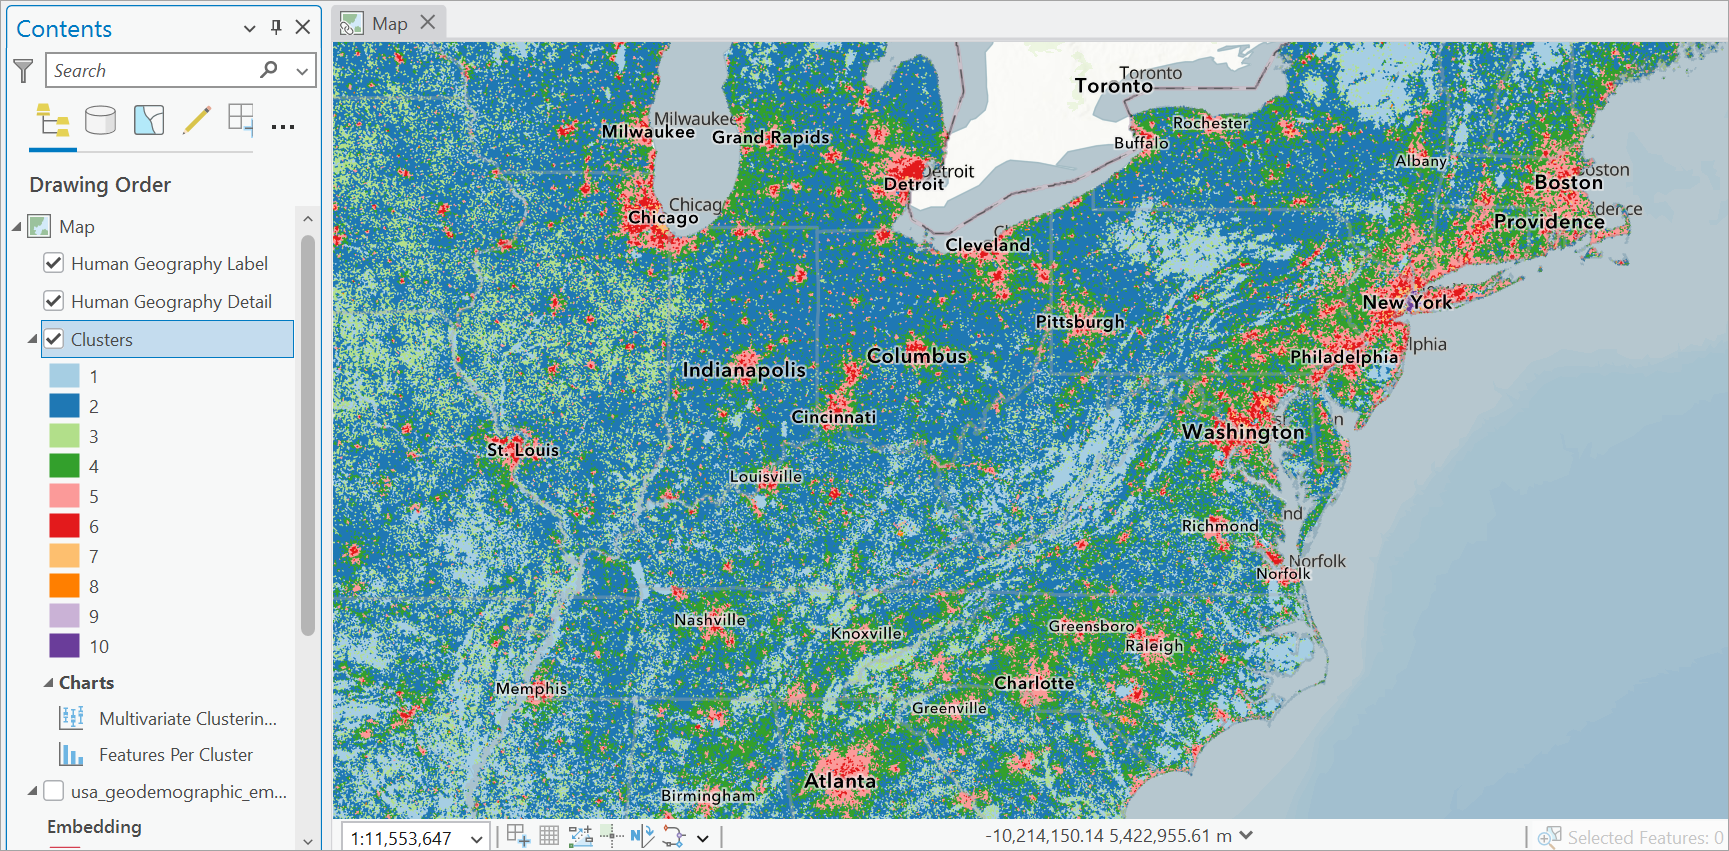Click the Contents vertical scrollbar thumb

point(308,436)
